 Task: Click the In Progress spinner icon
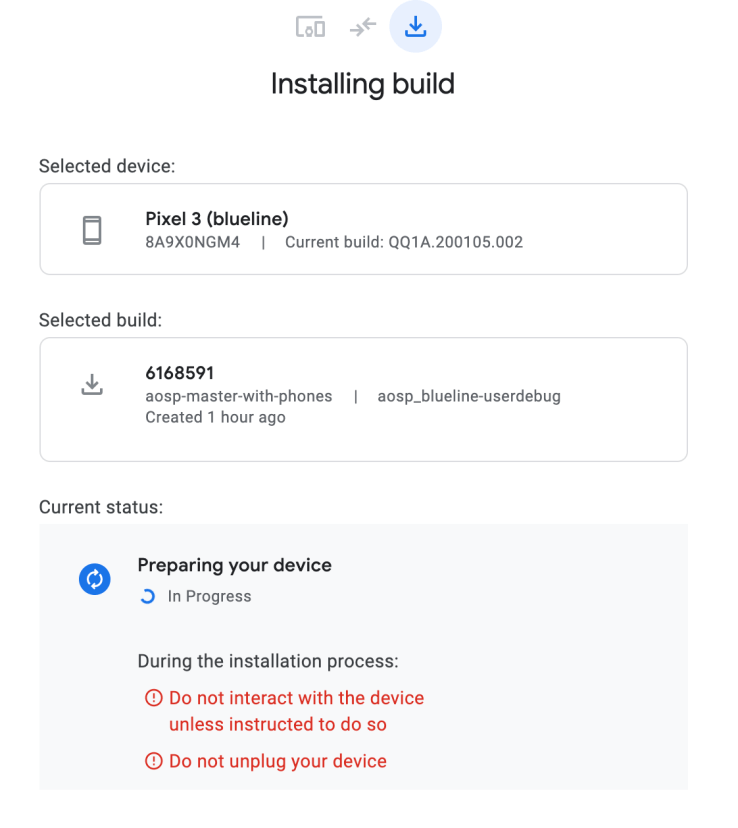(148, 597)
